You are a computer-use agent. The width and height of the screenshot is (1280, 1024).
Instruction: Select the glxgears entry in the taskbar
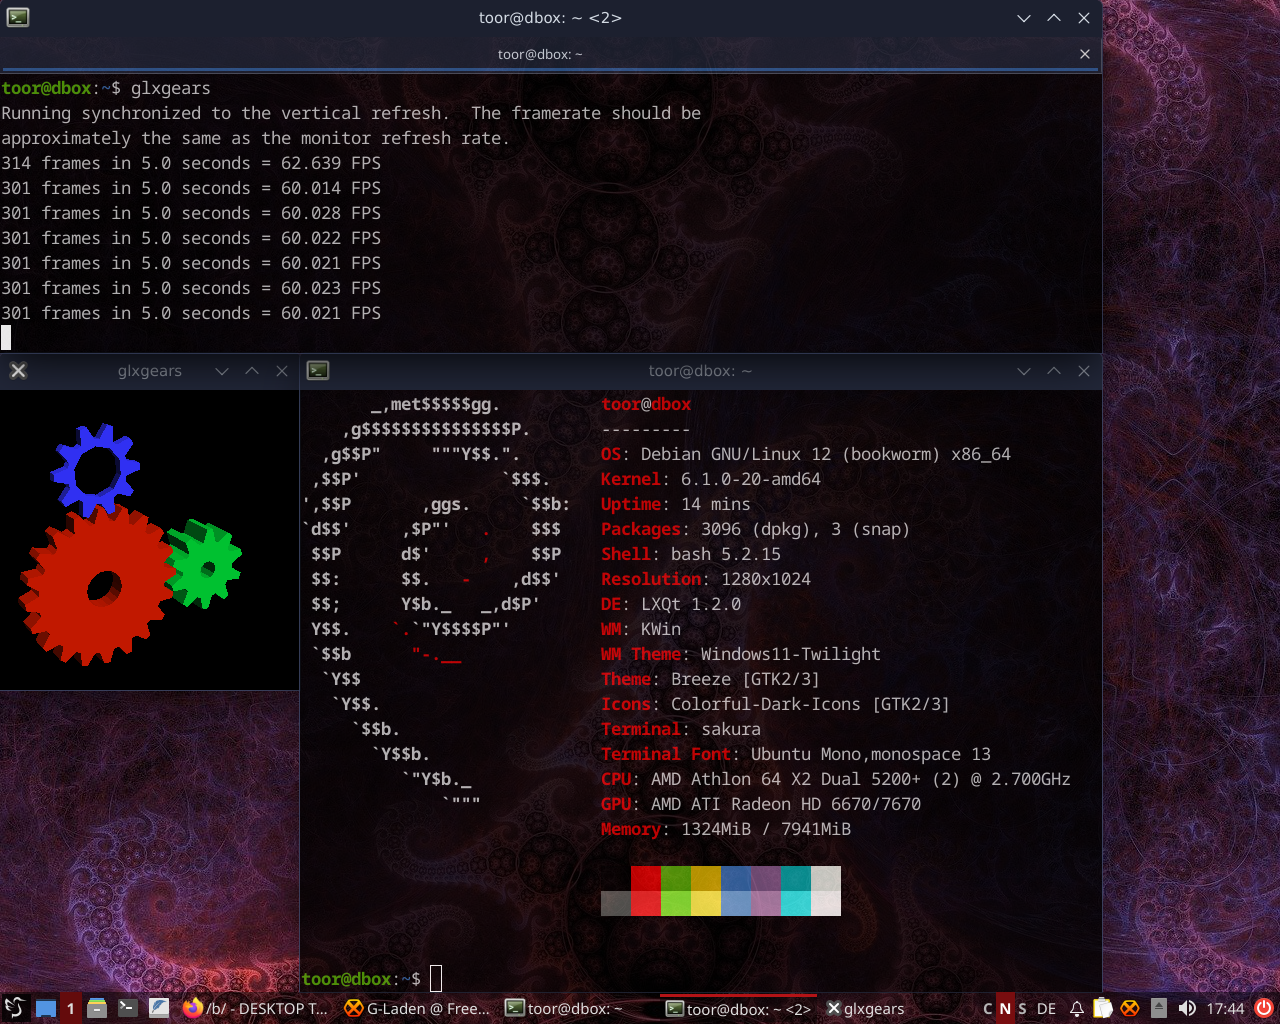click(x=866, y=1008)
